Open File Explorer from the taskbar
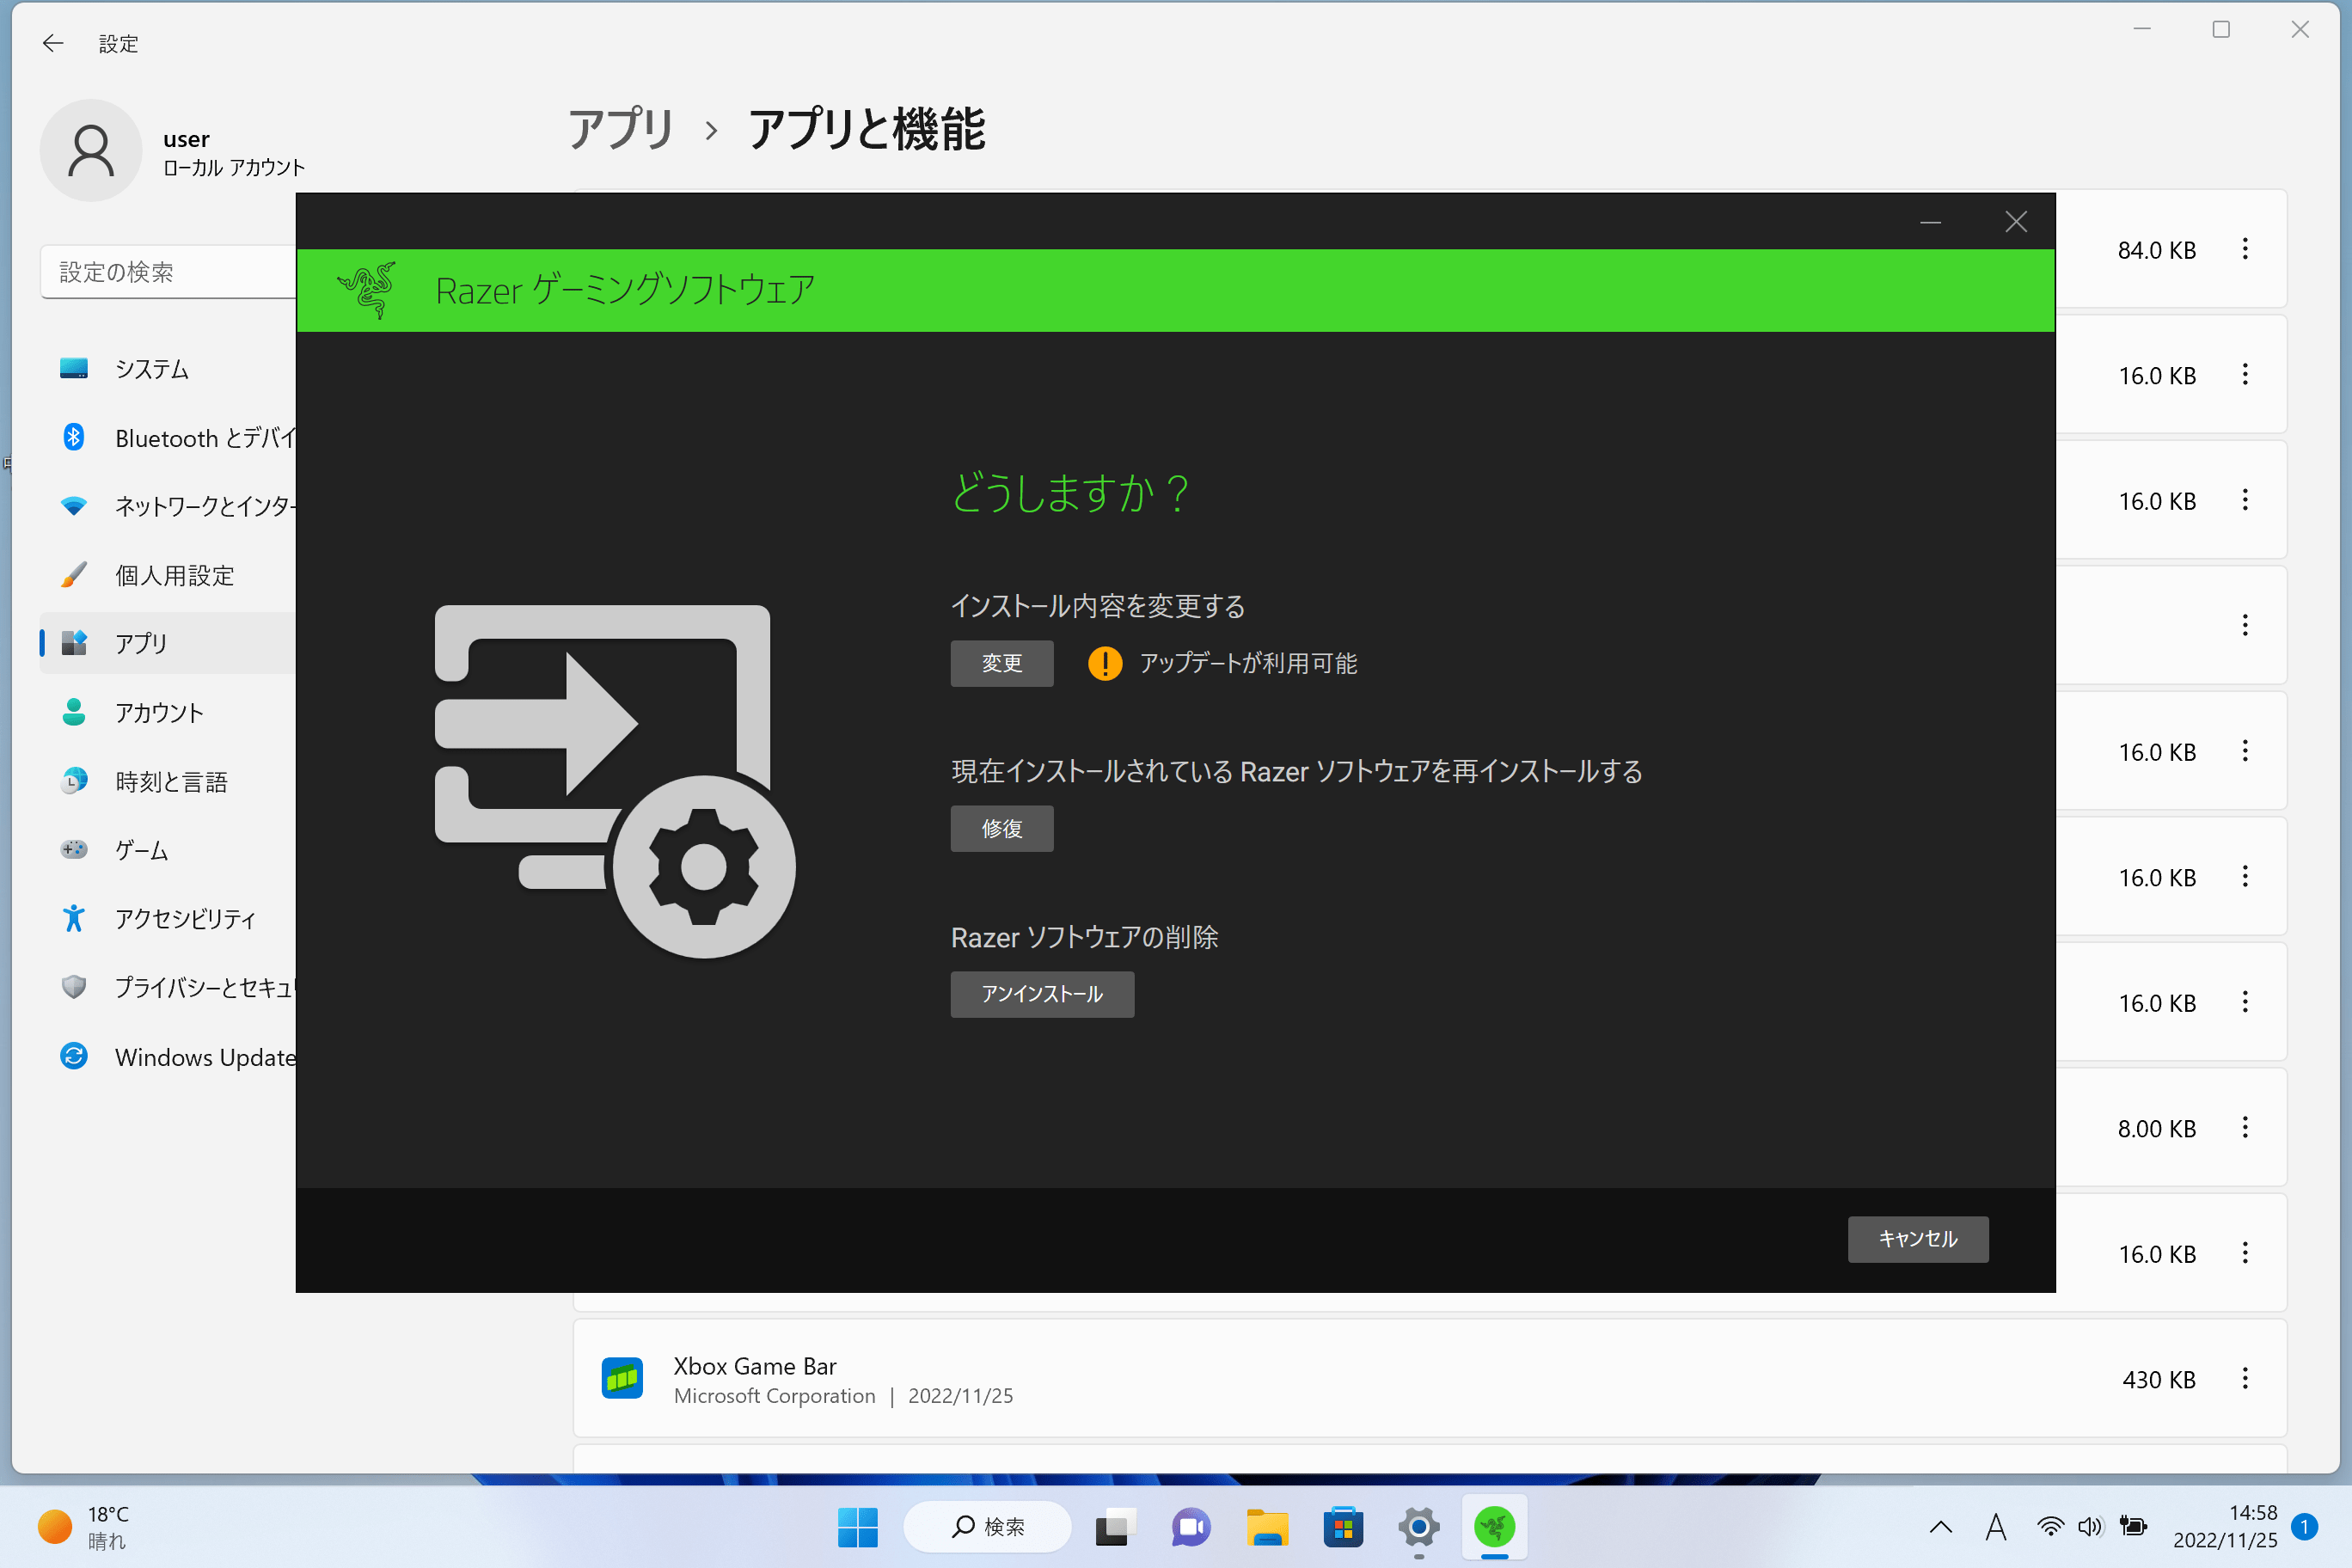The height and width of the screenshot is (1568, 2352). click(1266, 1526)
